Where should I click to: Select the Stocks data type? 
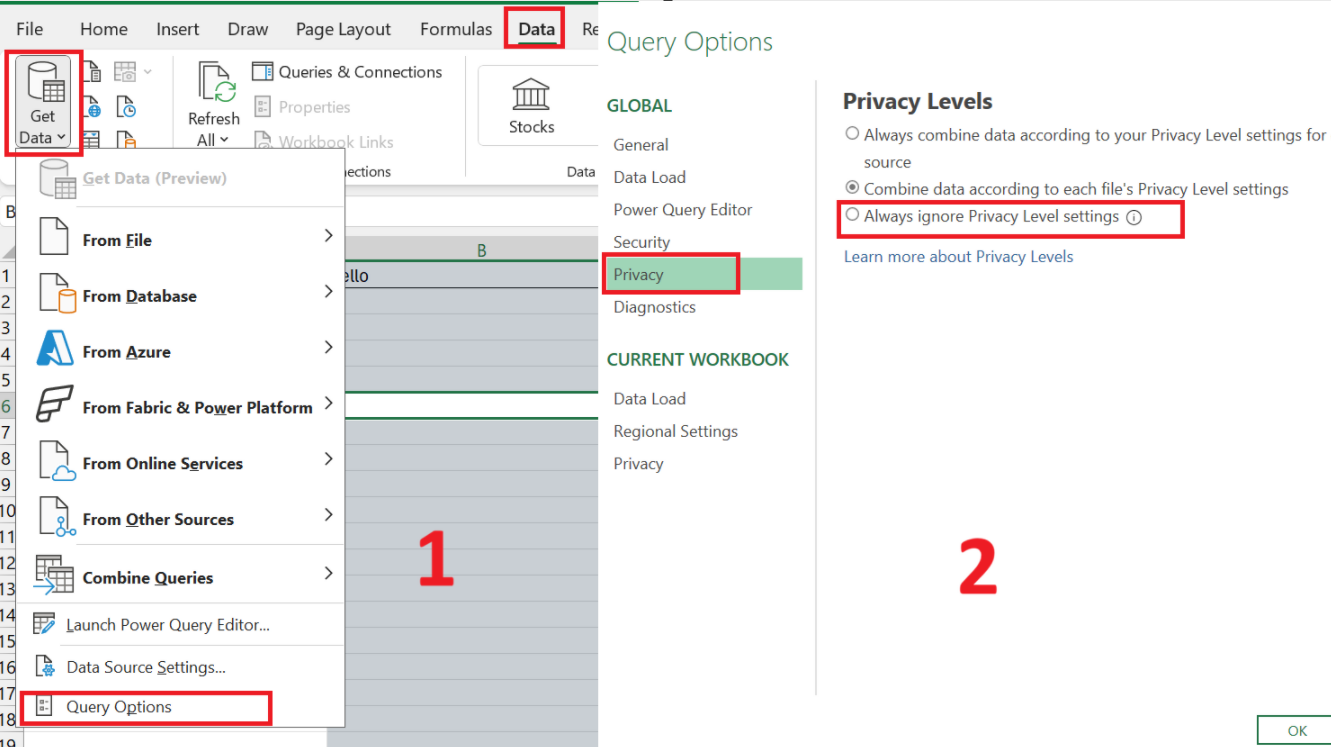click(x=531, y=107)
